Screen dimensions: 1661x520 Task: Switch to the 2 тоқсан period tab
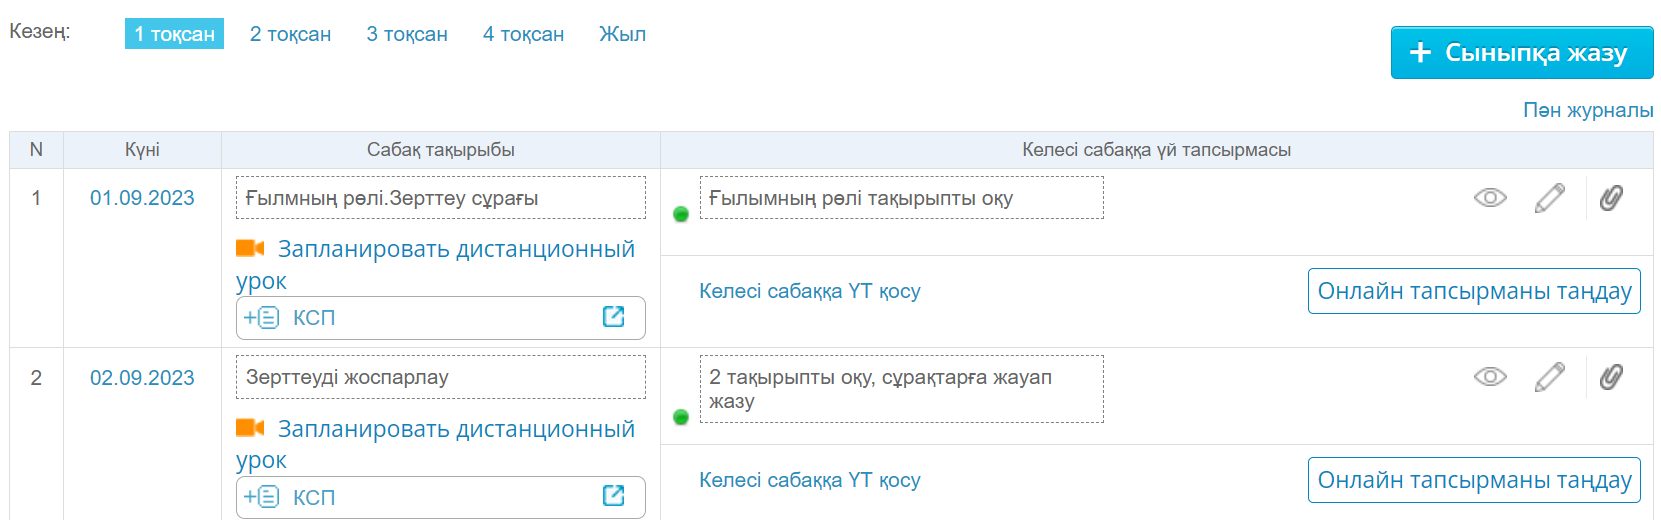290,34
